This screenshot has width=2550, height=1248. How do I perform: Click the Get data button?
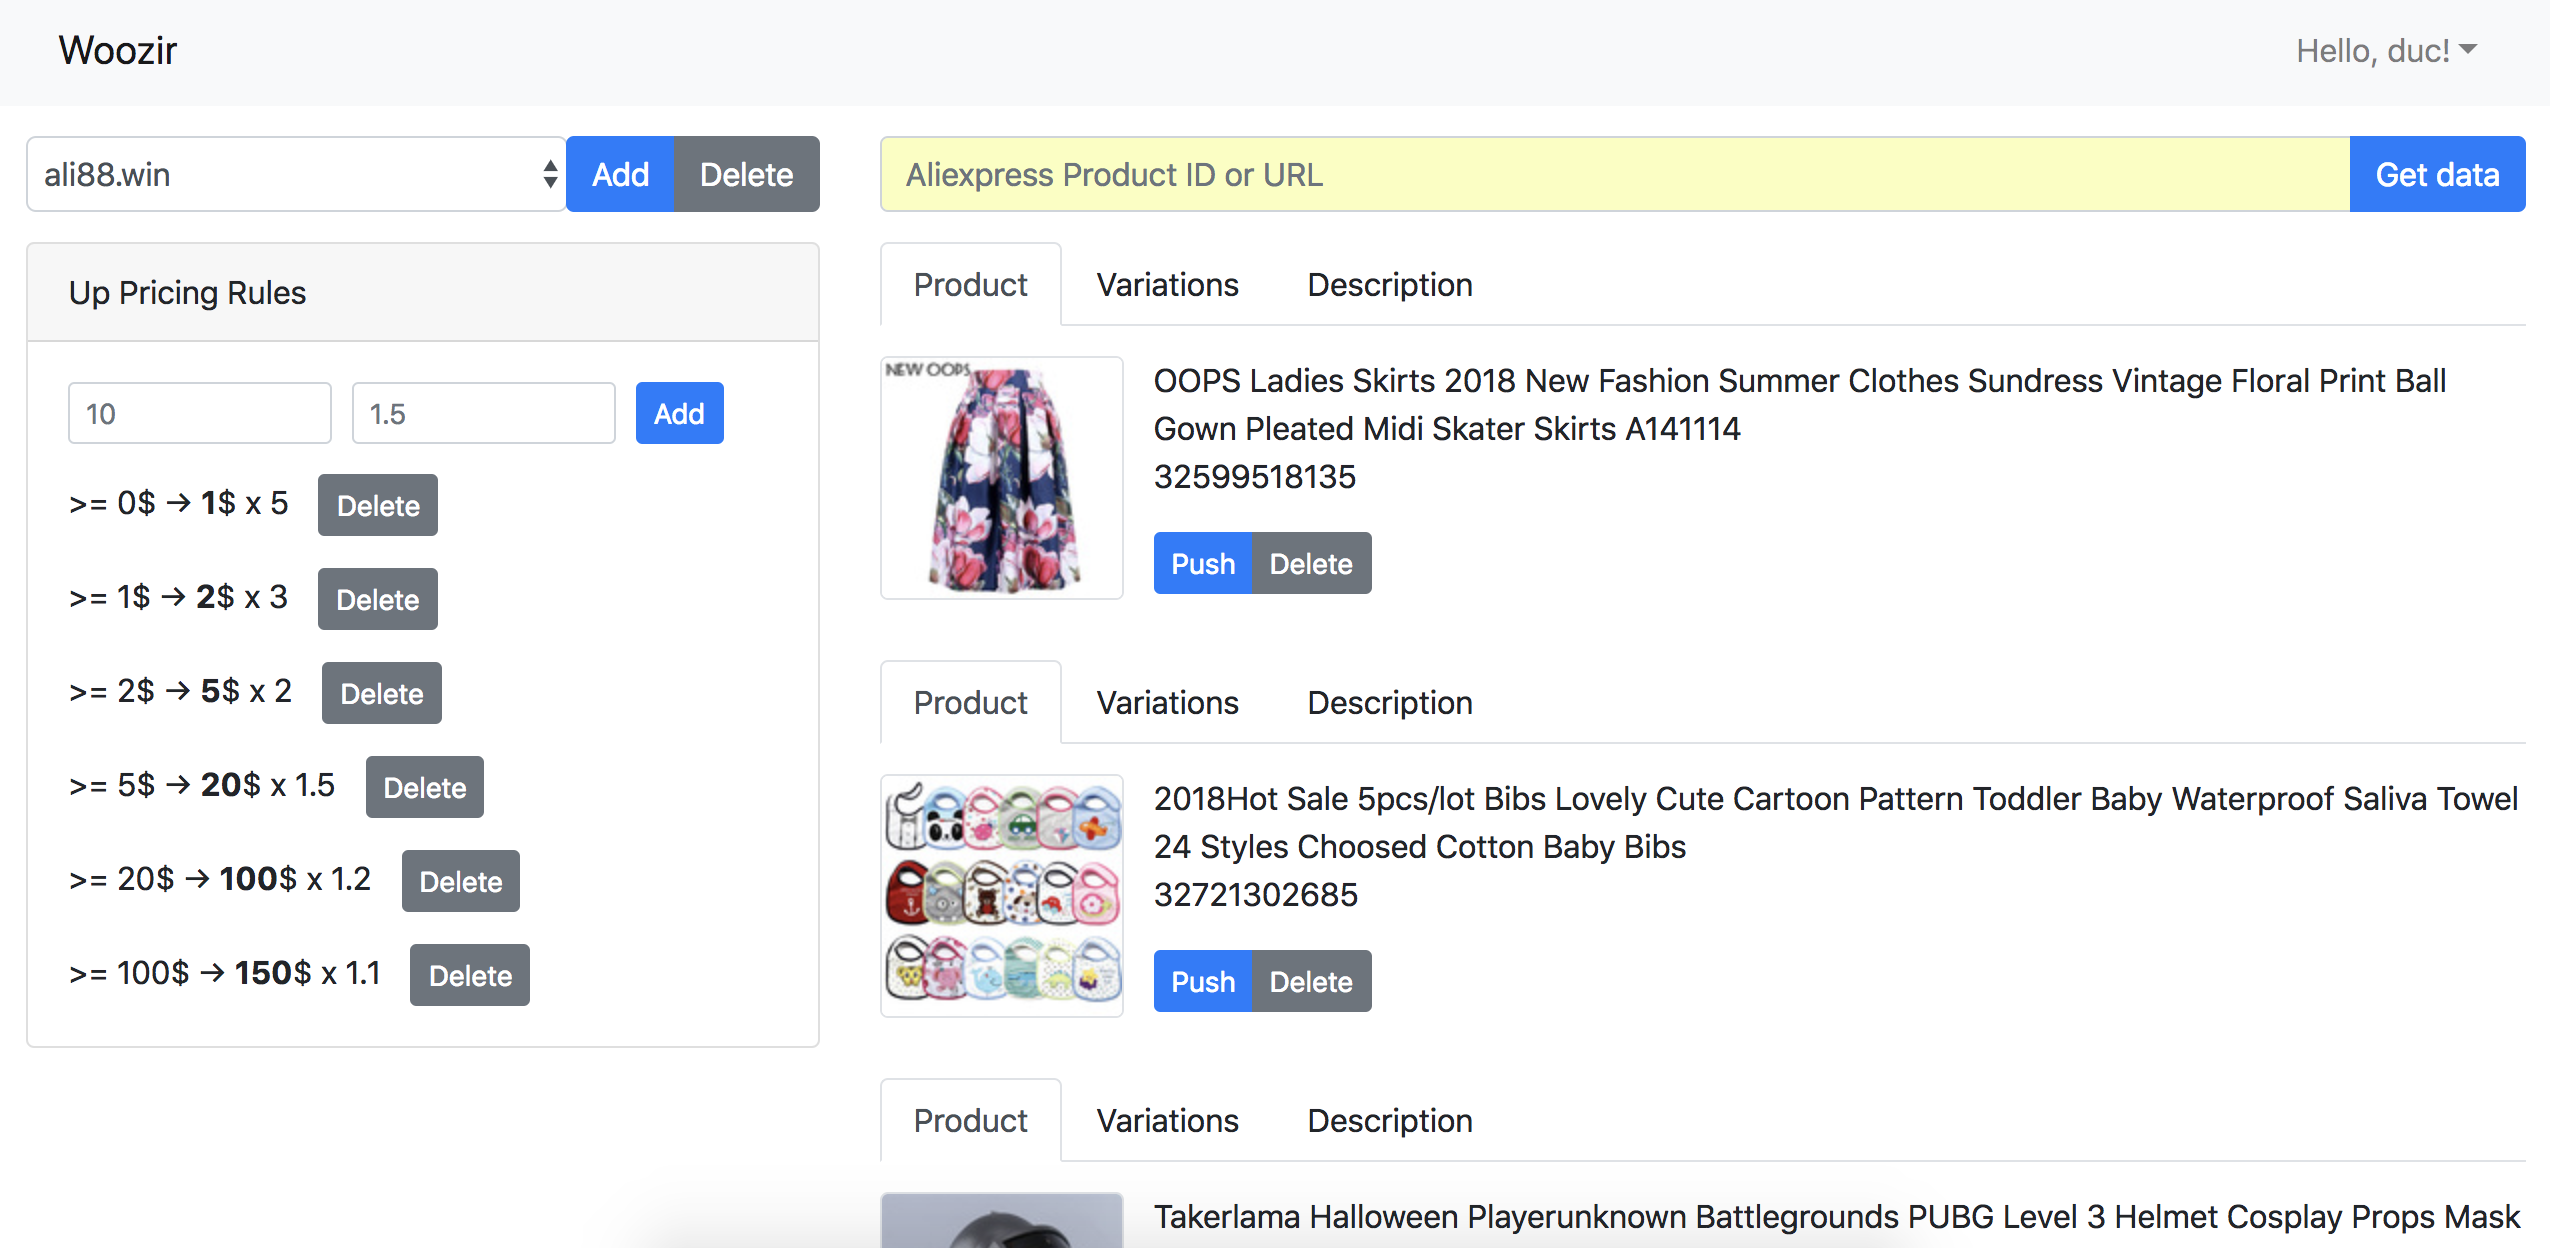pos(2437,174)
